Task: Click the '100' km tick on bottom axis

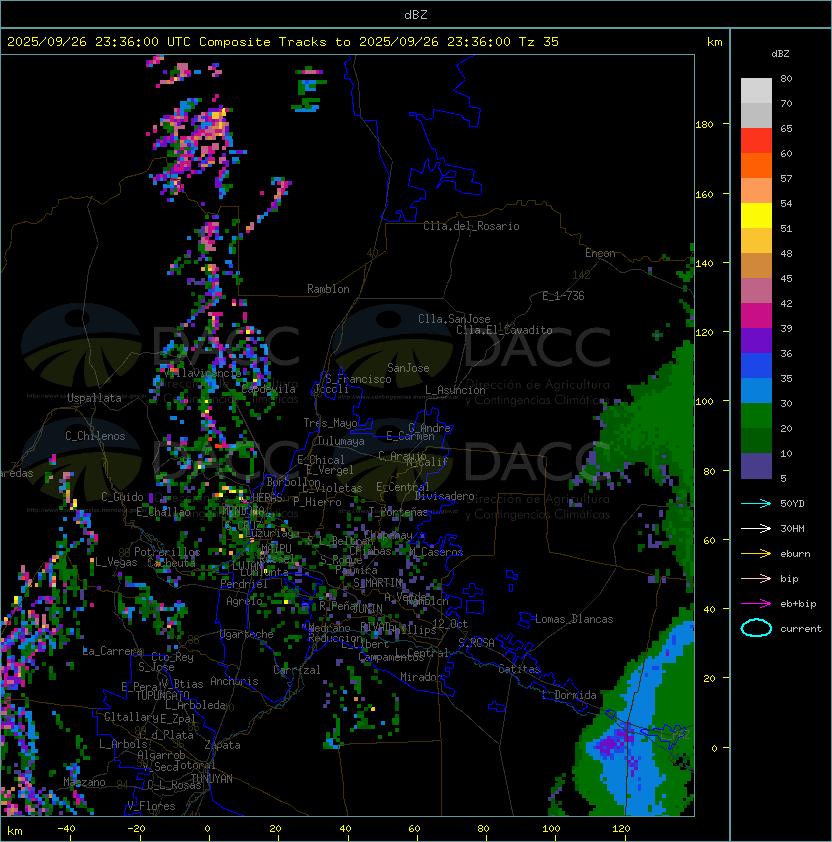Action: click(551, 829)
